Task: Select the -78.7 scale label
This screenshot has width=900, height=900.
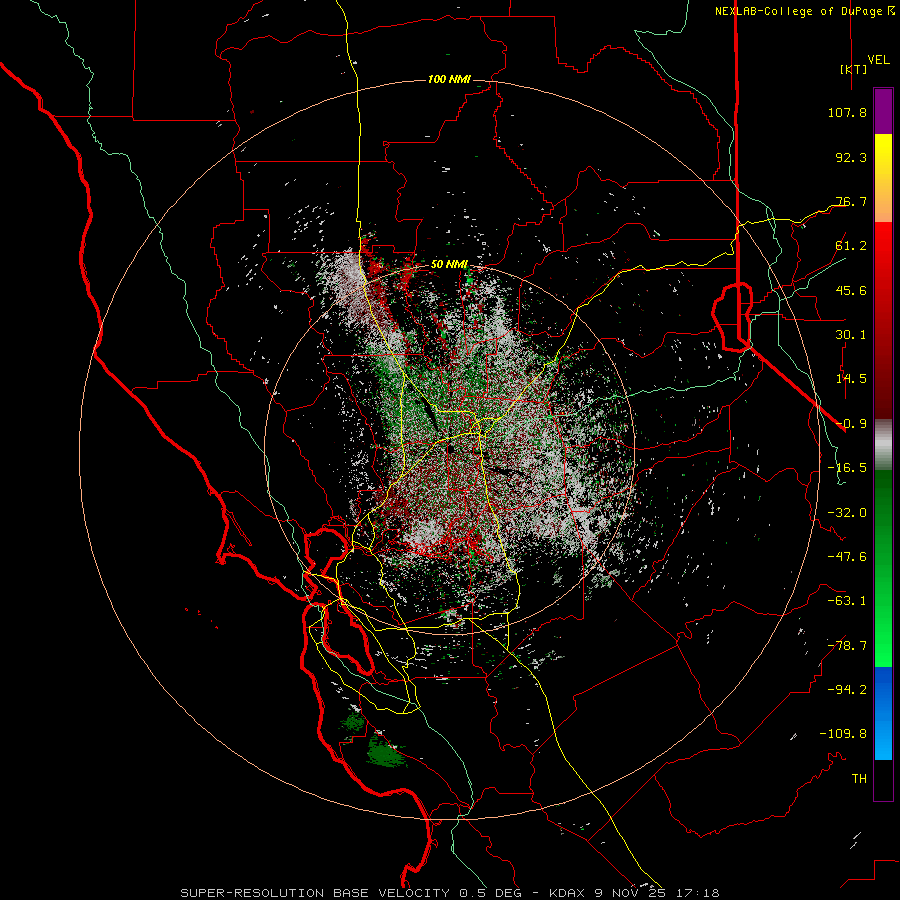Action: [x=847, y=646]
